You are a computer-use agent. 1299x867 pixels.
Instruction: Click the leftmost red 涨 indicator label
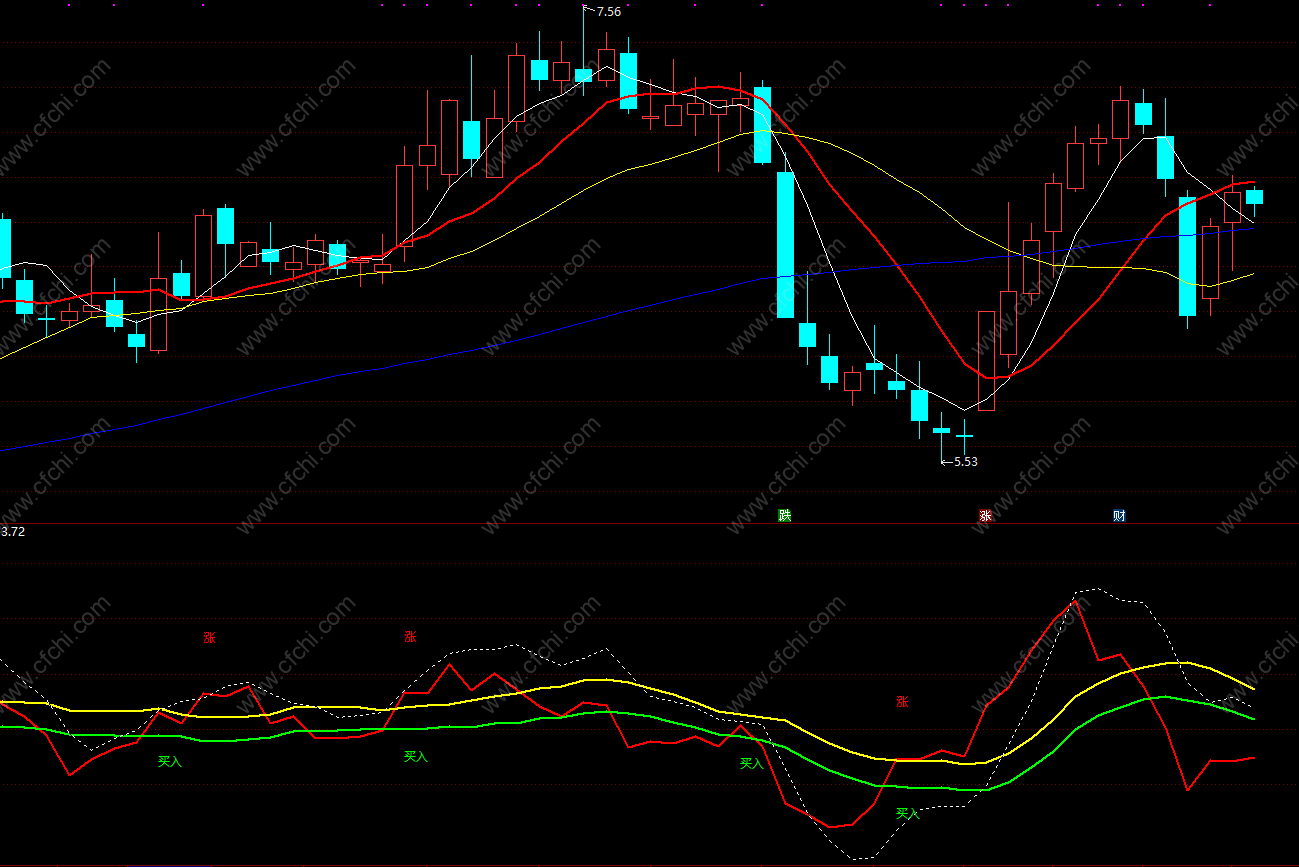(x=209, y=637)
